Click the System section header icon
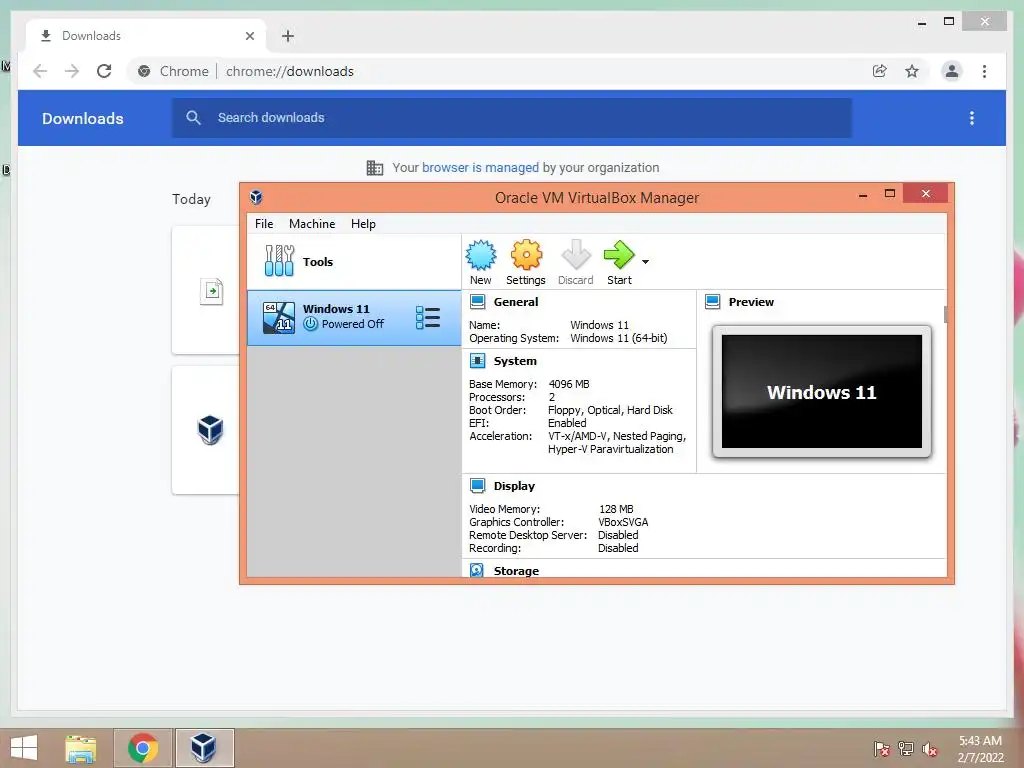Viewport: 1024px width, 768px height. click(477, 360)
